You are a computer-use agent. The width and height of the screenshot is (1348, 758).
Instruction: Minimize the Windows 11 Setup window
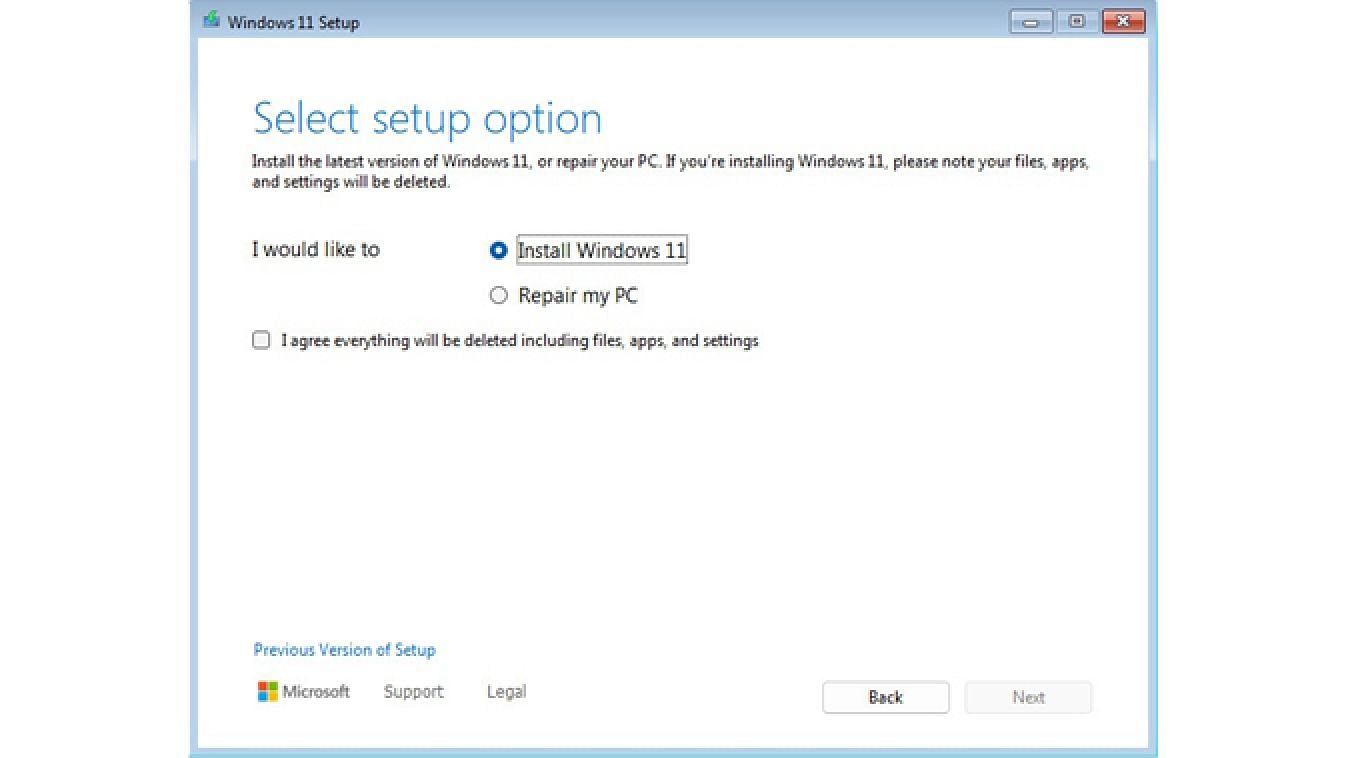click(1030, 21)
